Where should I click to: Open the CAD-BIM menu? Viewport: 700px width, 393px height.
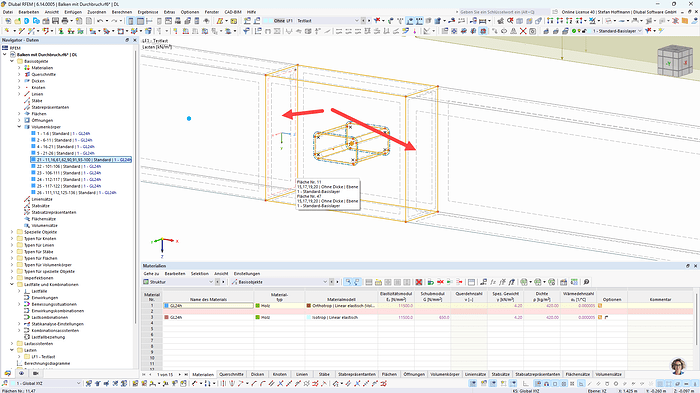click(x=233, y=12)
